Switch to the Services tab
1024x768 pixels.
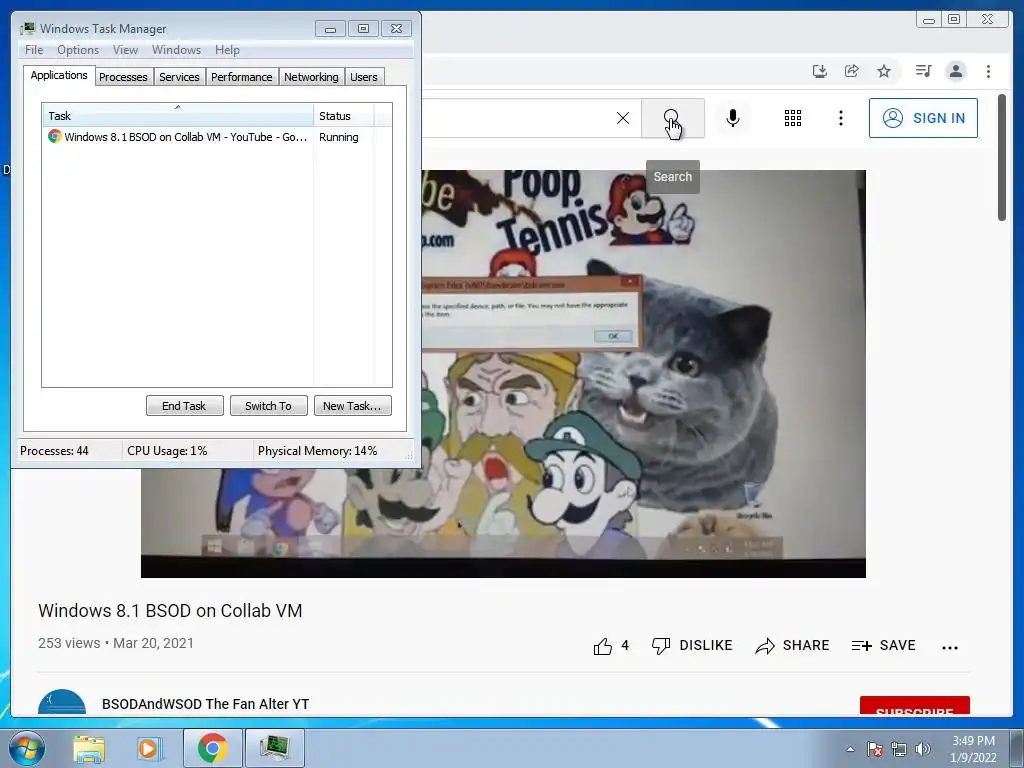(x=180, y=77)
